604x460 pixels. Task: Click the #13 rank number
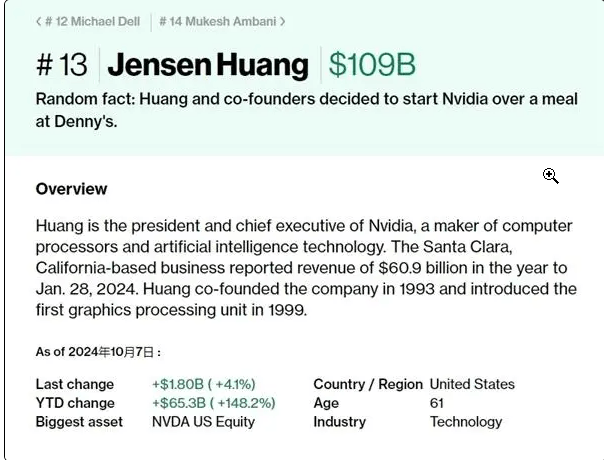click(x=62, y=64)
